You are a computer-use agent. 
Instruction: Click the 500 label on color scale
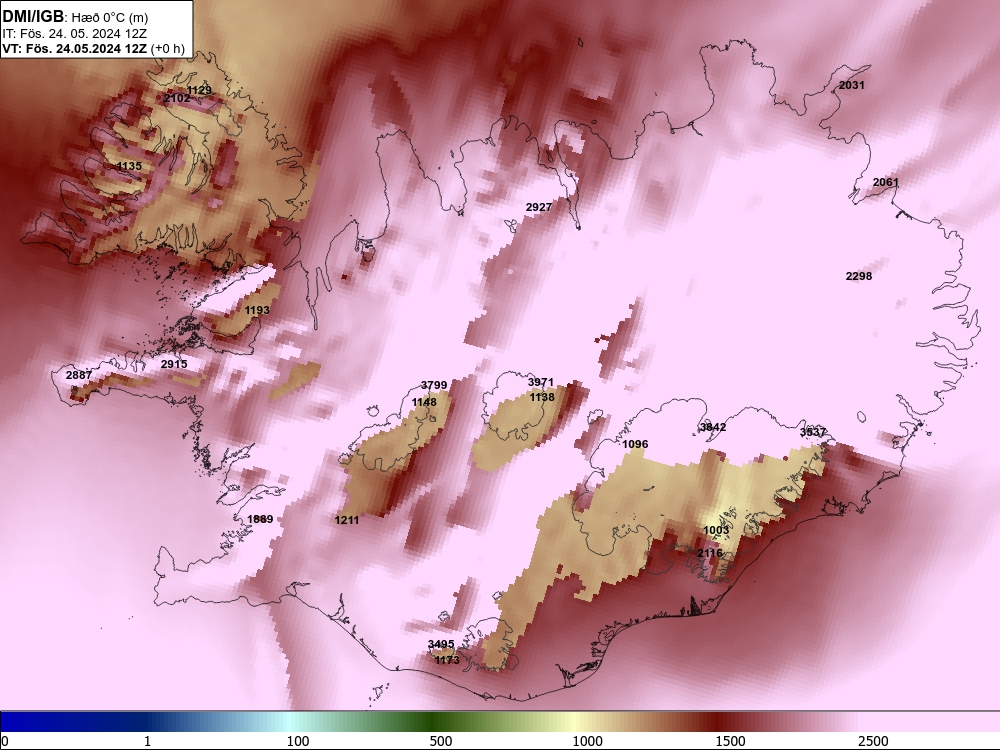pos(441,741)
